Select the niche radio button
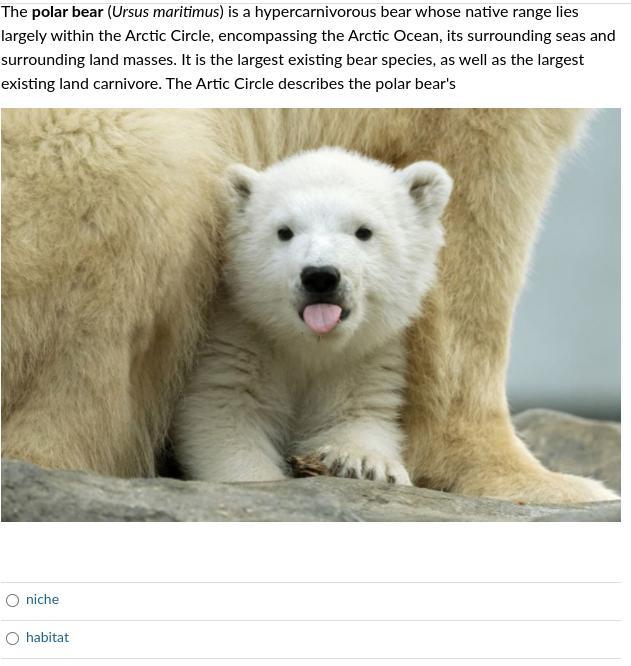Viewport: 631px width, 666px height. coord(12,600)
